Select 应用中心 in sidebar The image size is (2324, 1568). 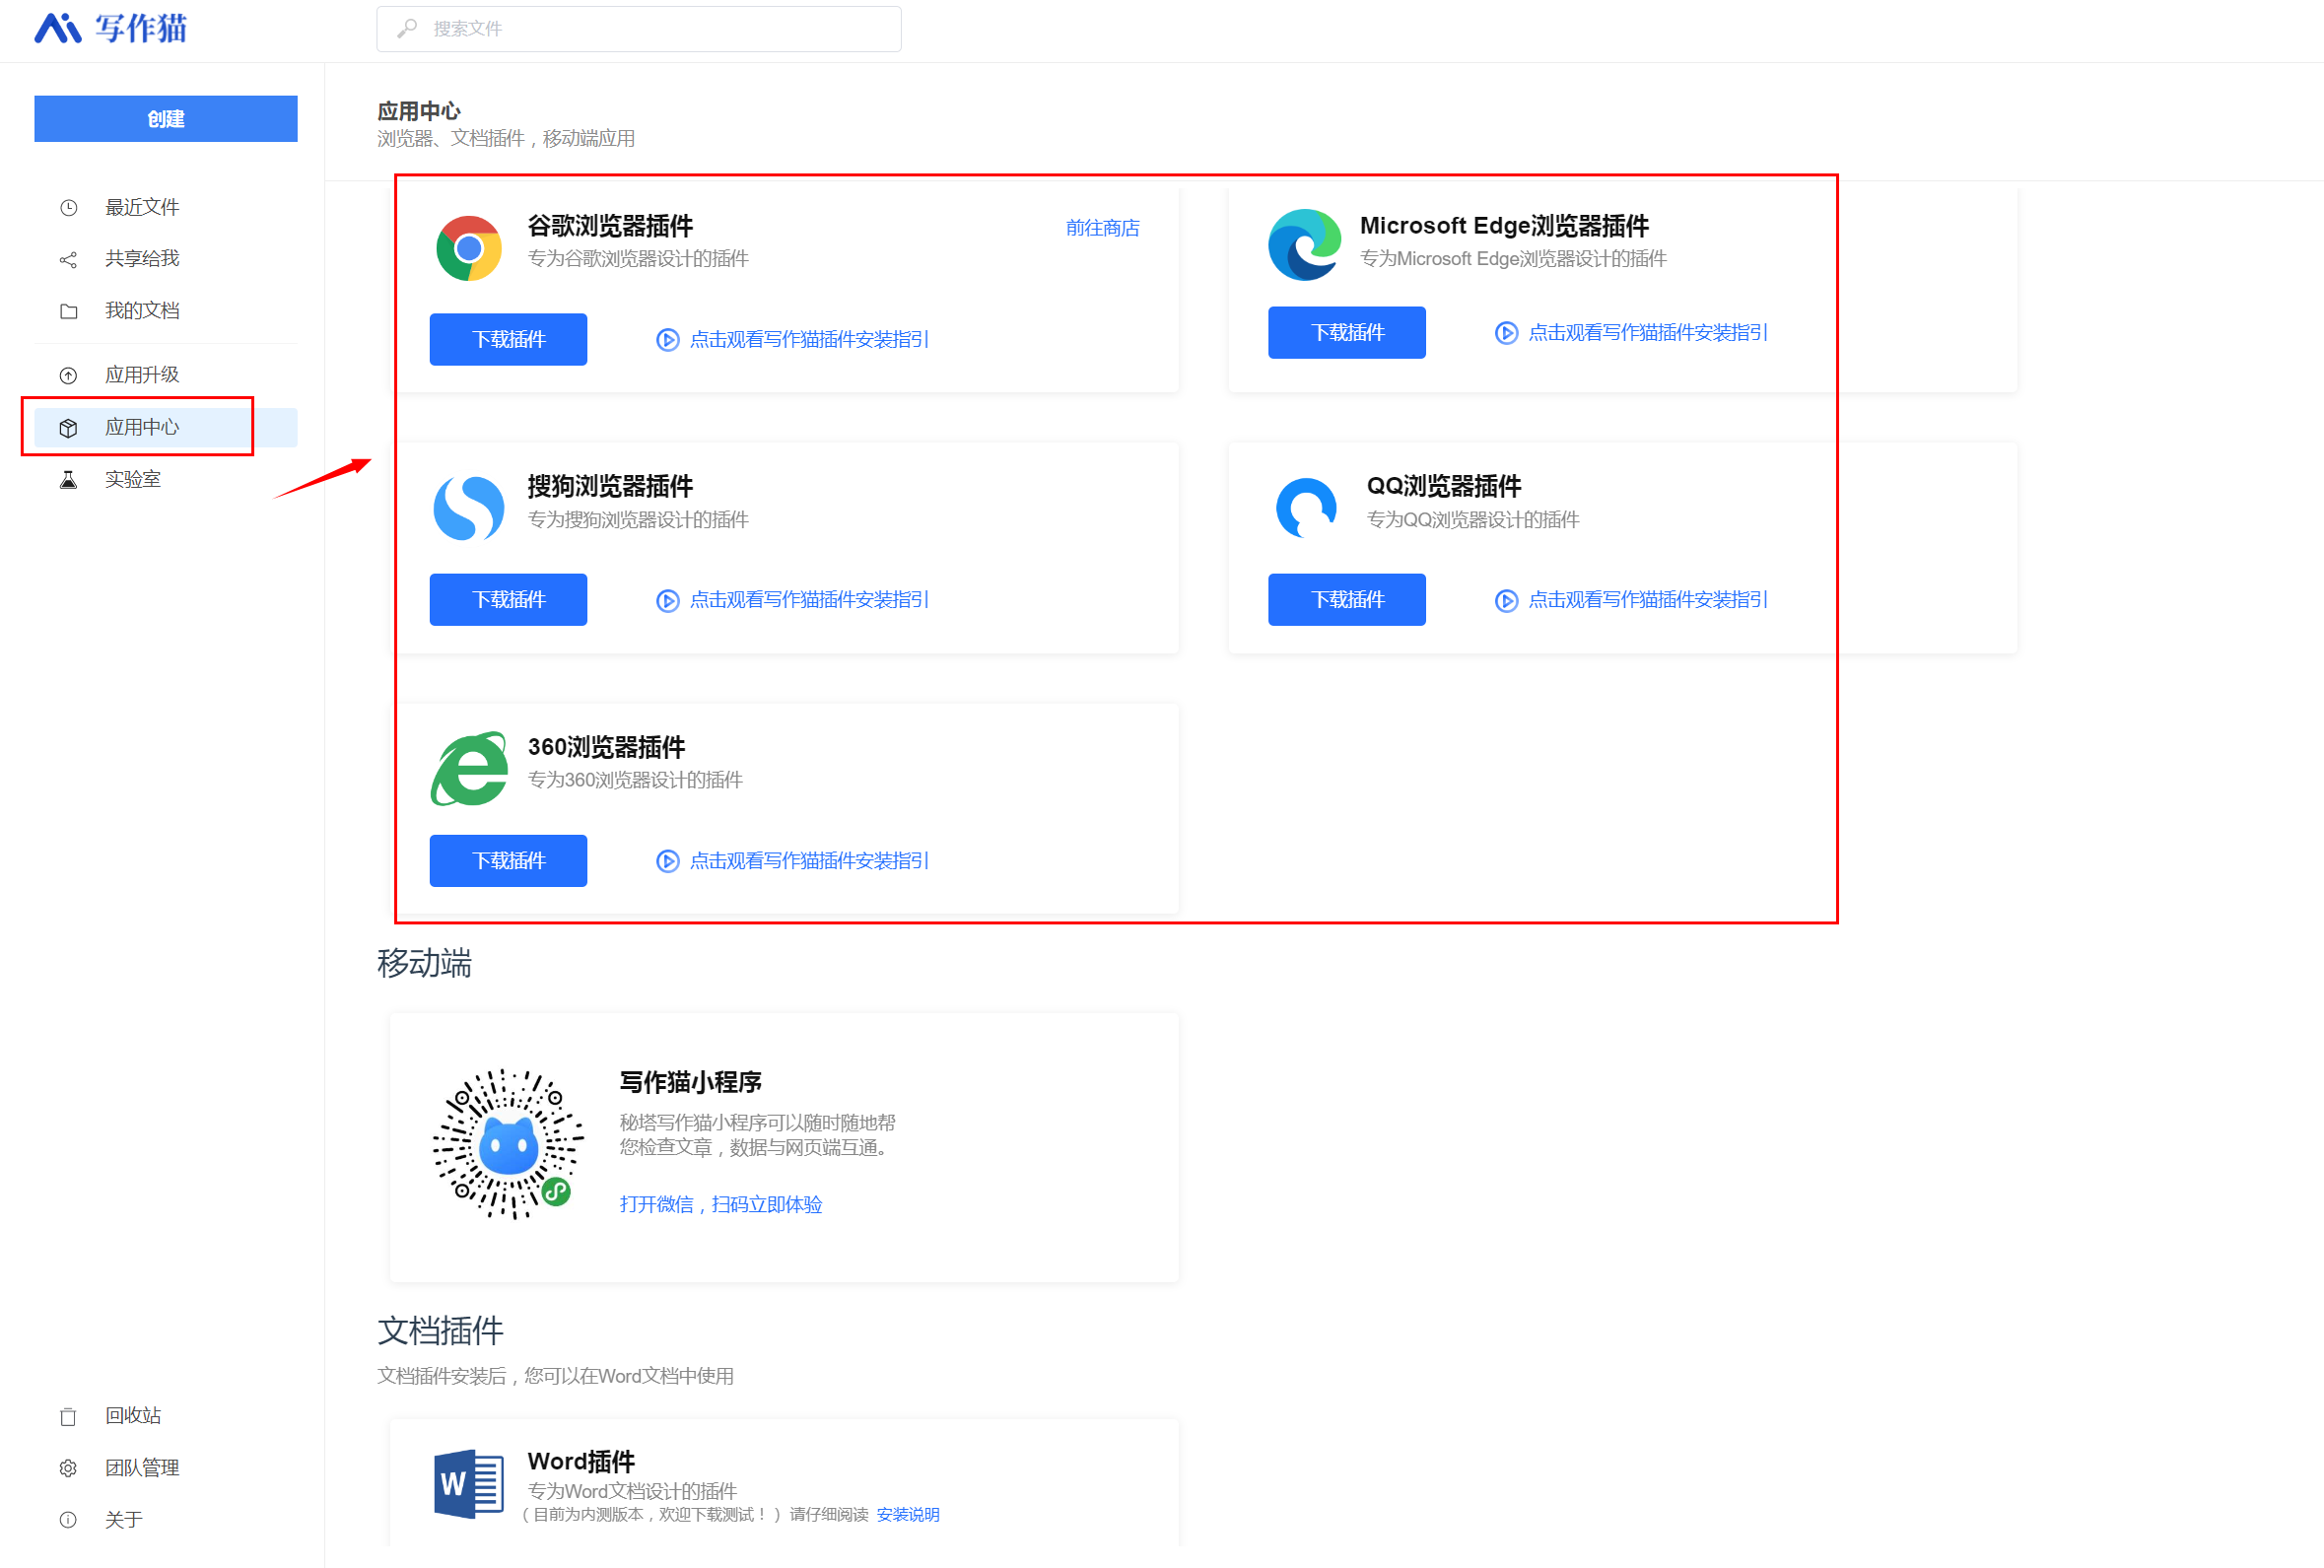click(x=166, y=427)
